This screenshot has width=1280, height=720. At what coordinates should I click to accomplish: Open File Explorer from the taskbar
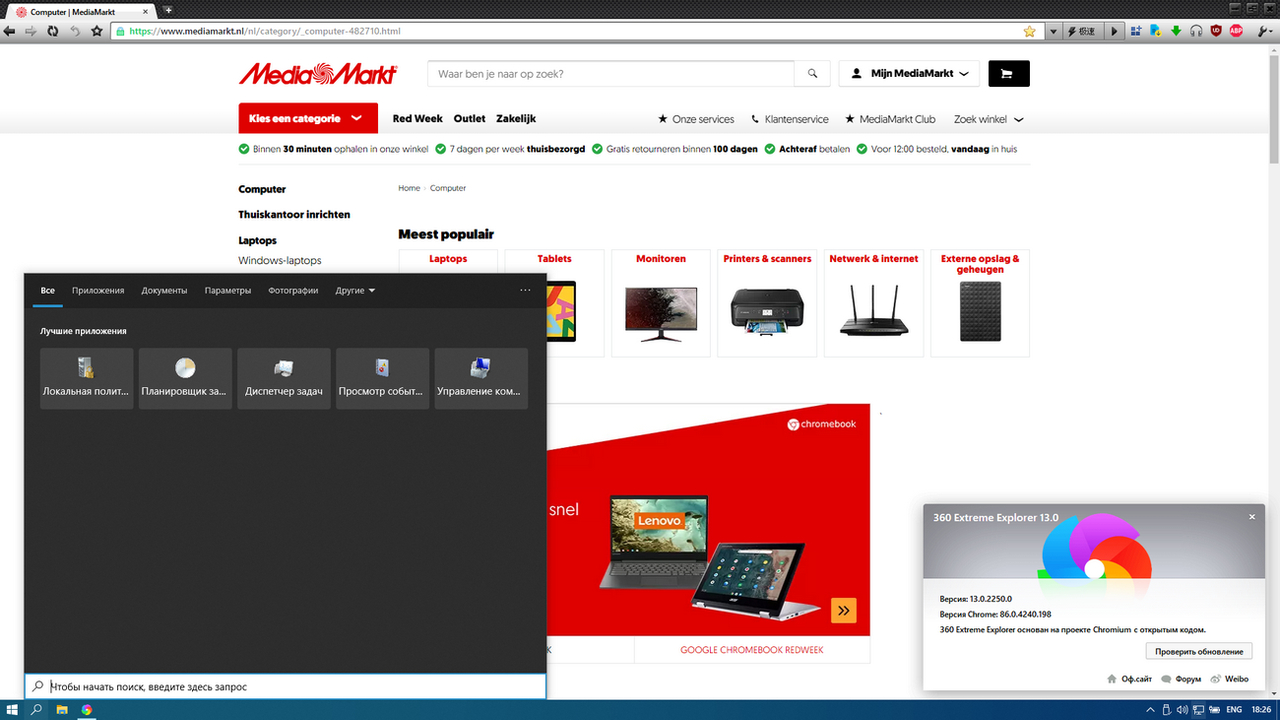[x=61, y=710]
